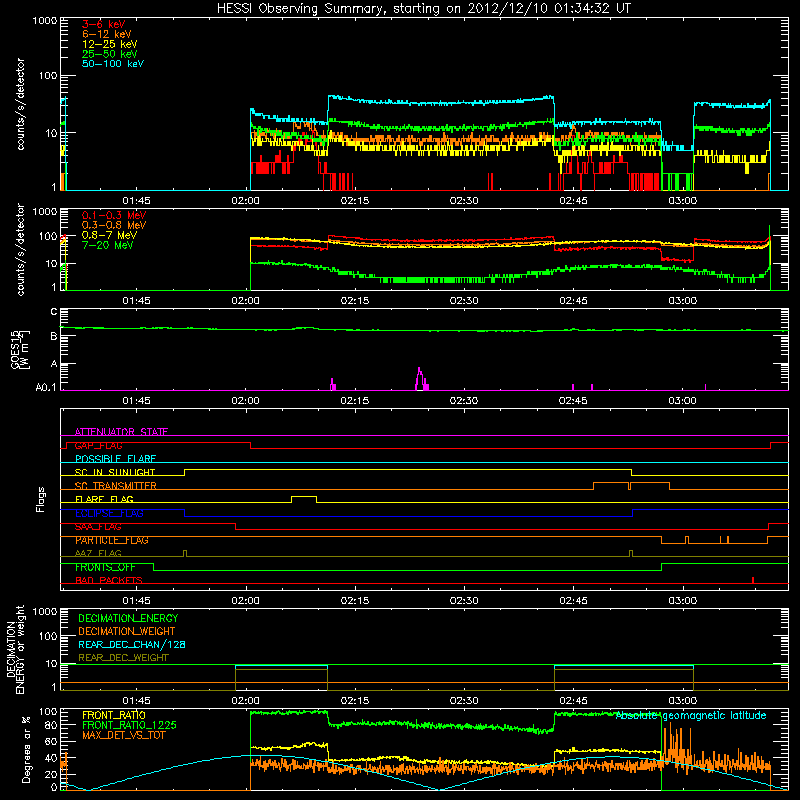Select the 12-25 keV legend label
Viewport: 800px width, 800px height.
click(x=110, y=44)
